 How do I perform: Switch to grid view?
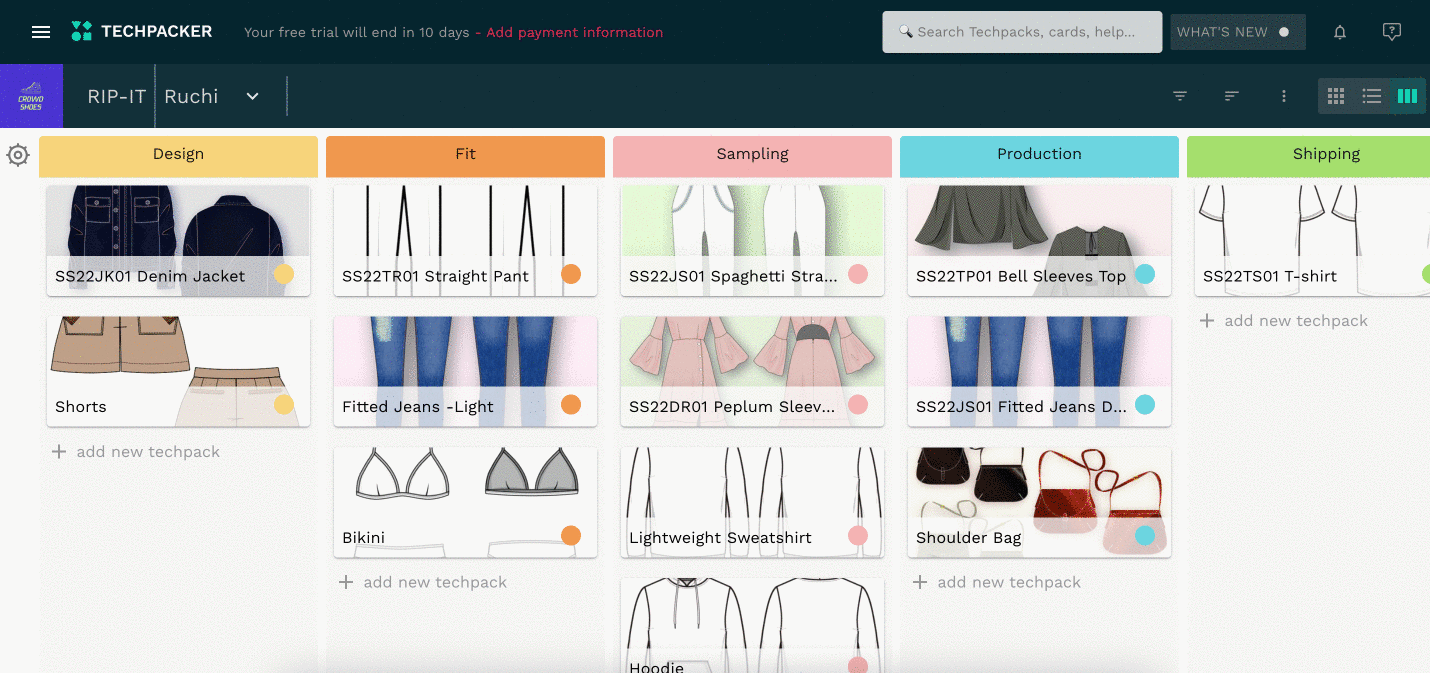1336,96
